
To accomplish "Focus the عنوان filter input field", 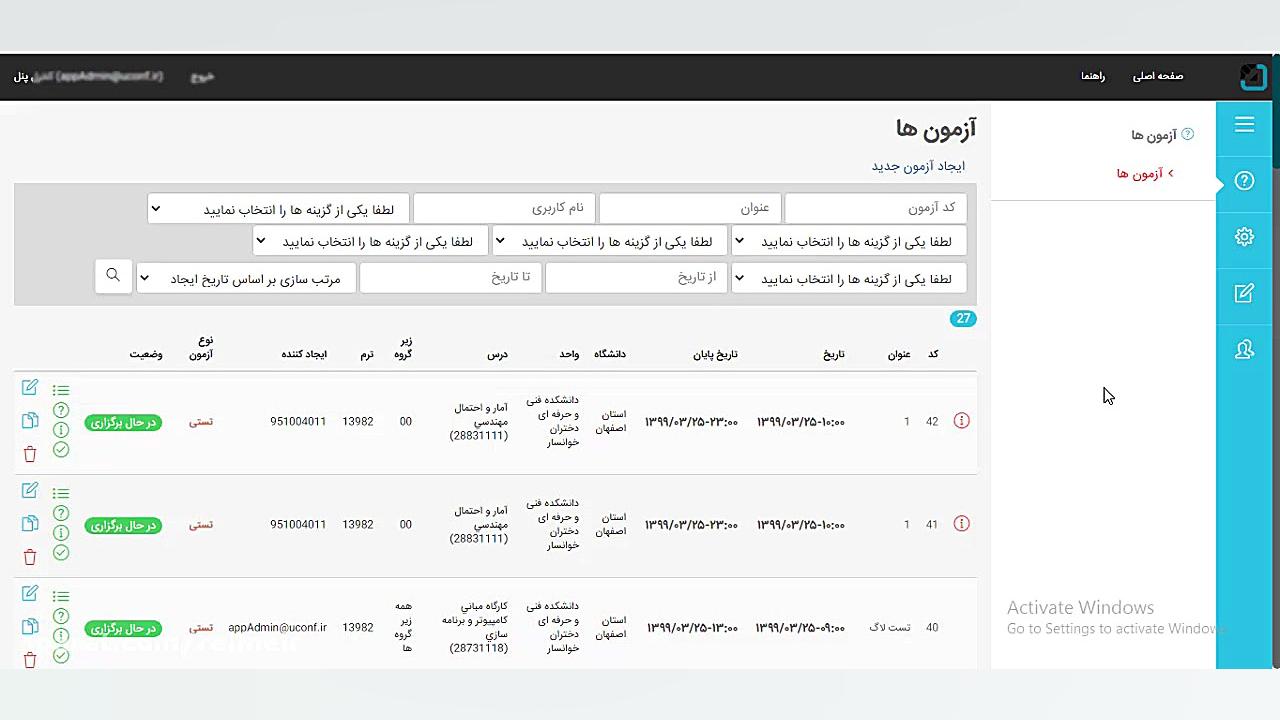I will (690, 208).
